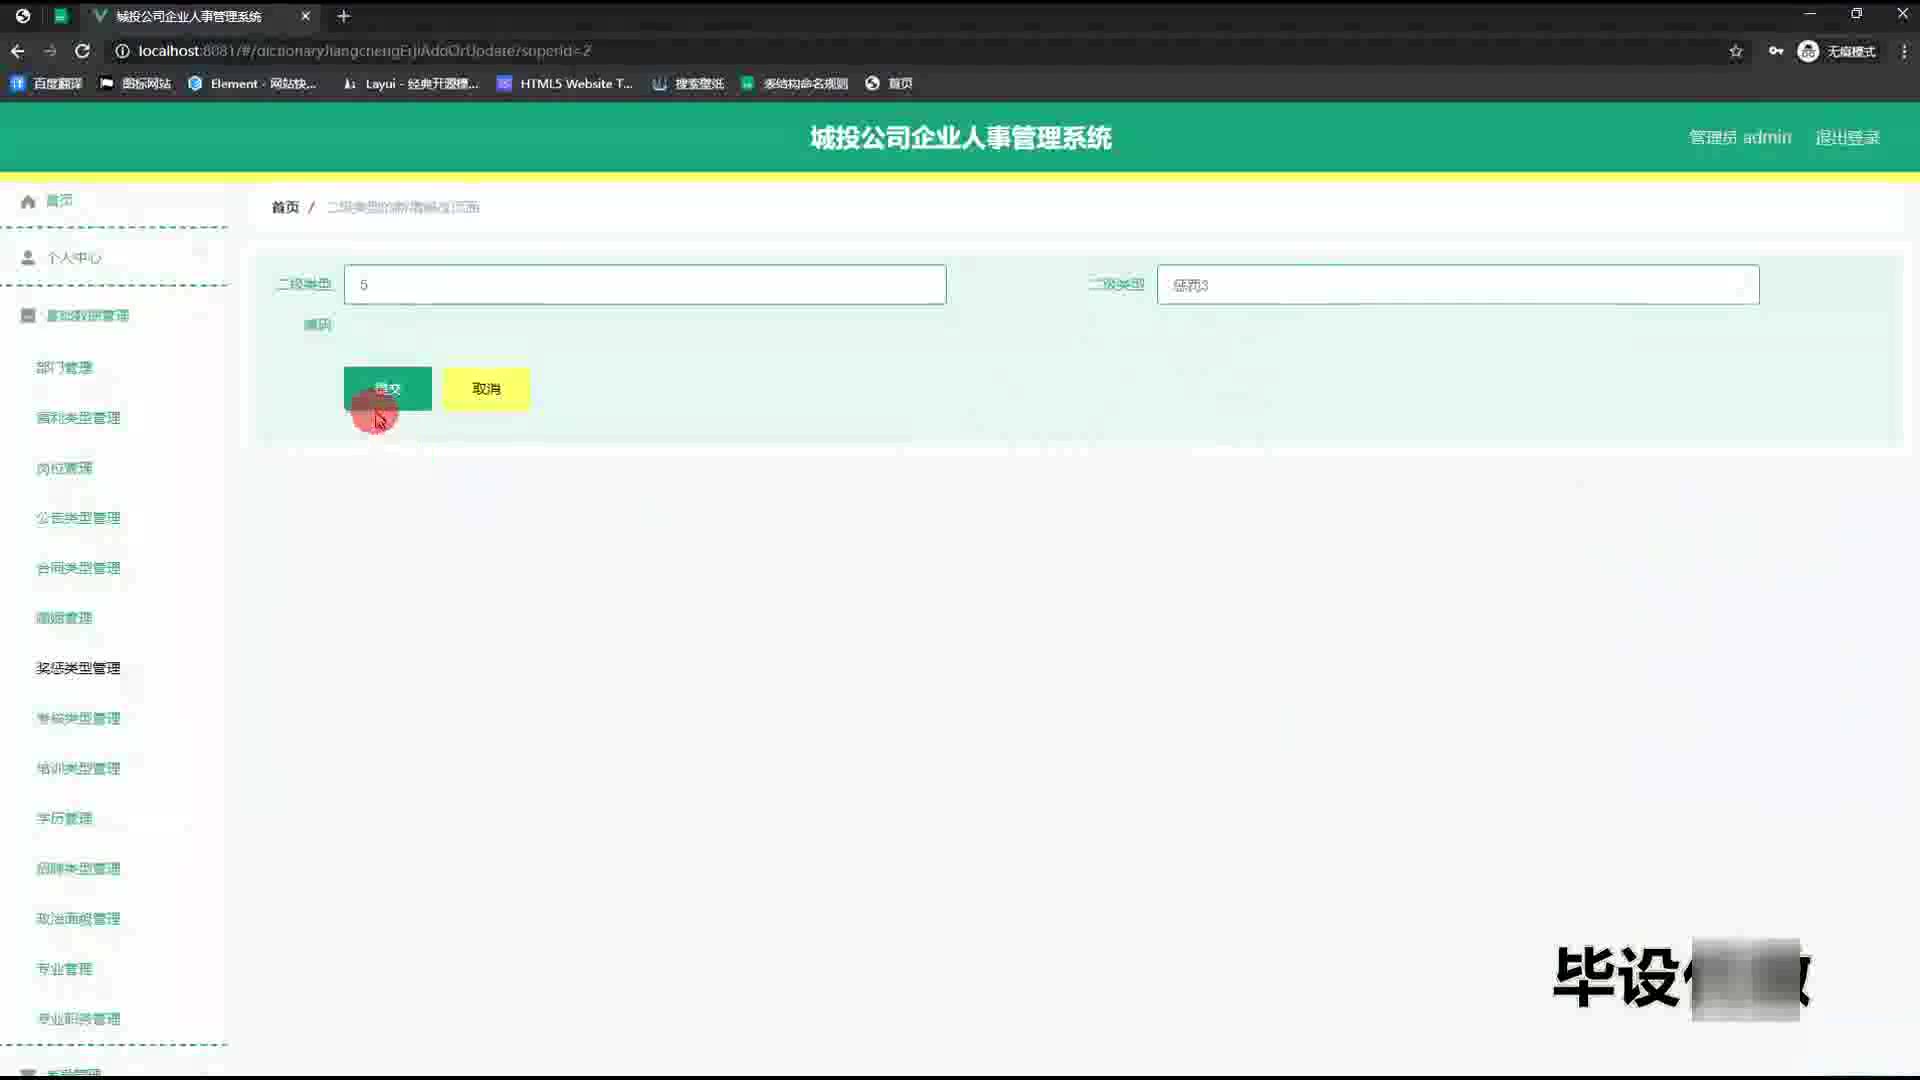Open the 搜索壁纸 bookmark
The image size is (1920, 1080).
(688, 84)
